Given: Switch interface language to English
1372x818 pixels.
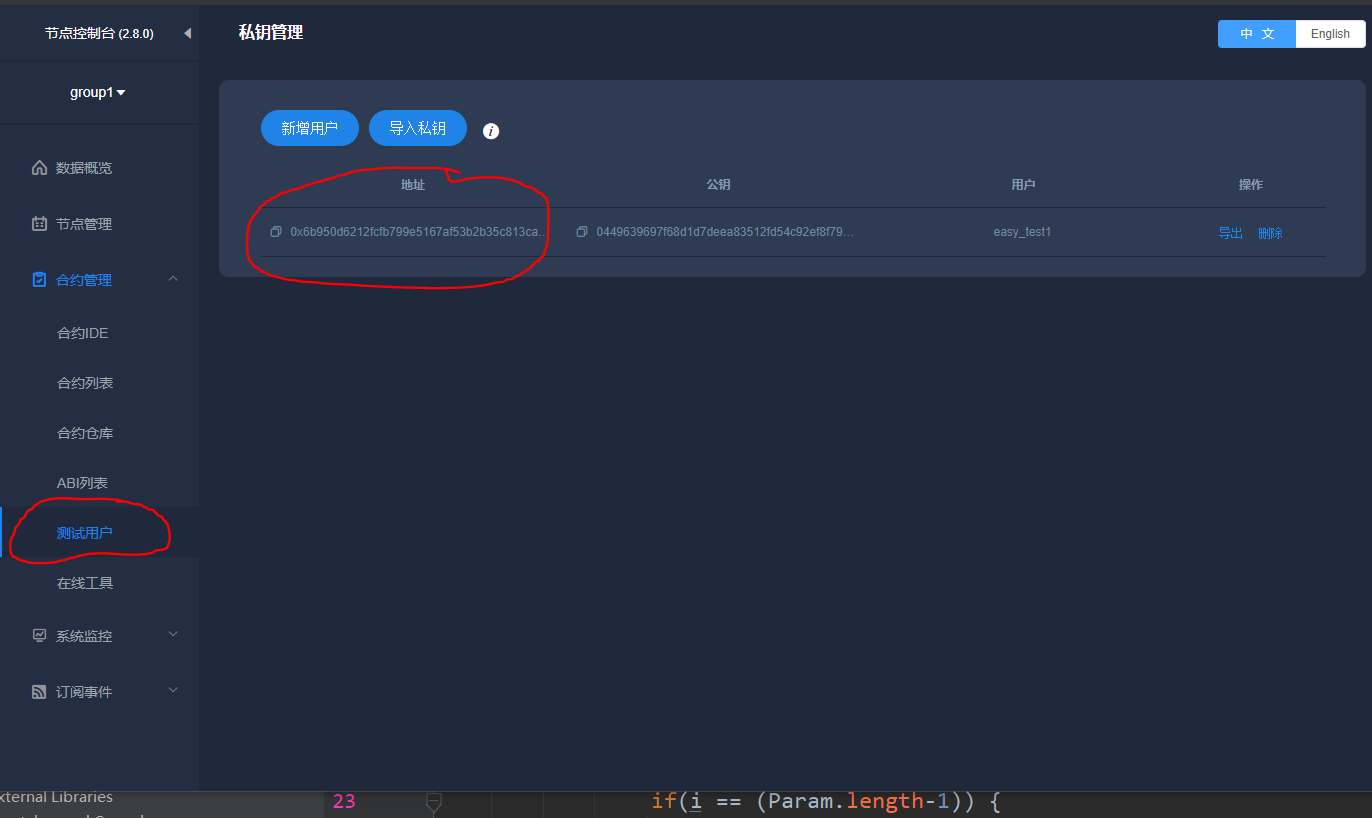Looking at the screenshot, I should (x=1330, y=33).
